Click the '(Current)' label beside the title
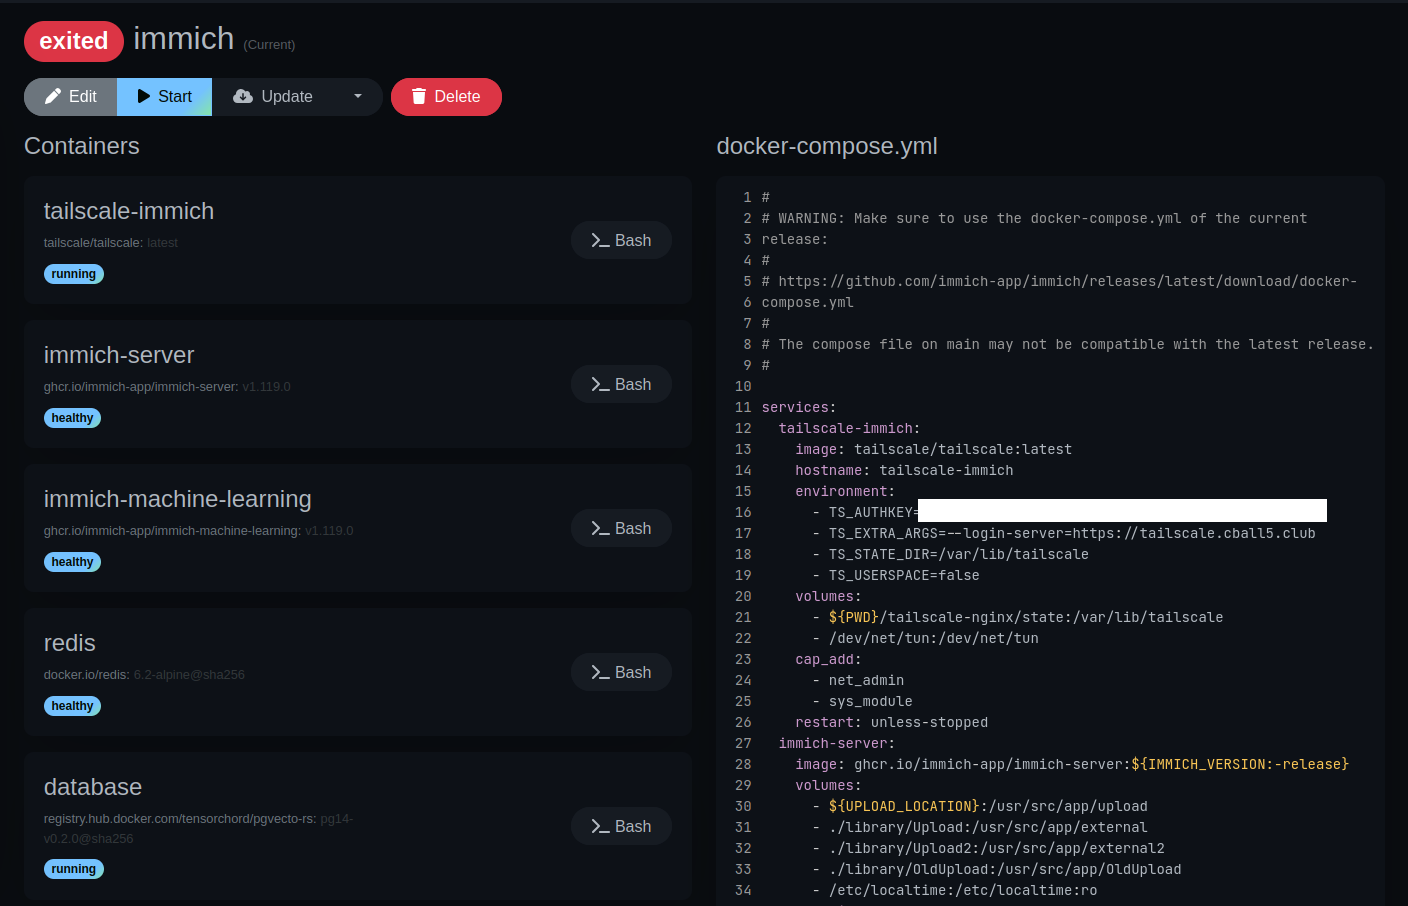 [269, 45]
